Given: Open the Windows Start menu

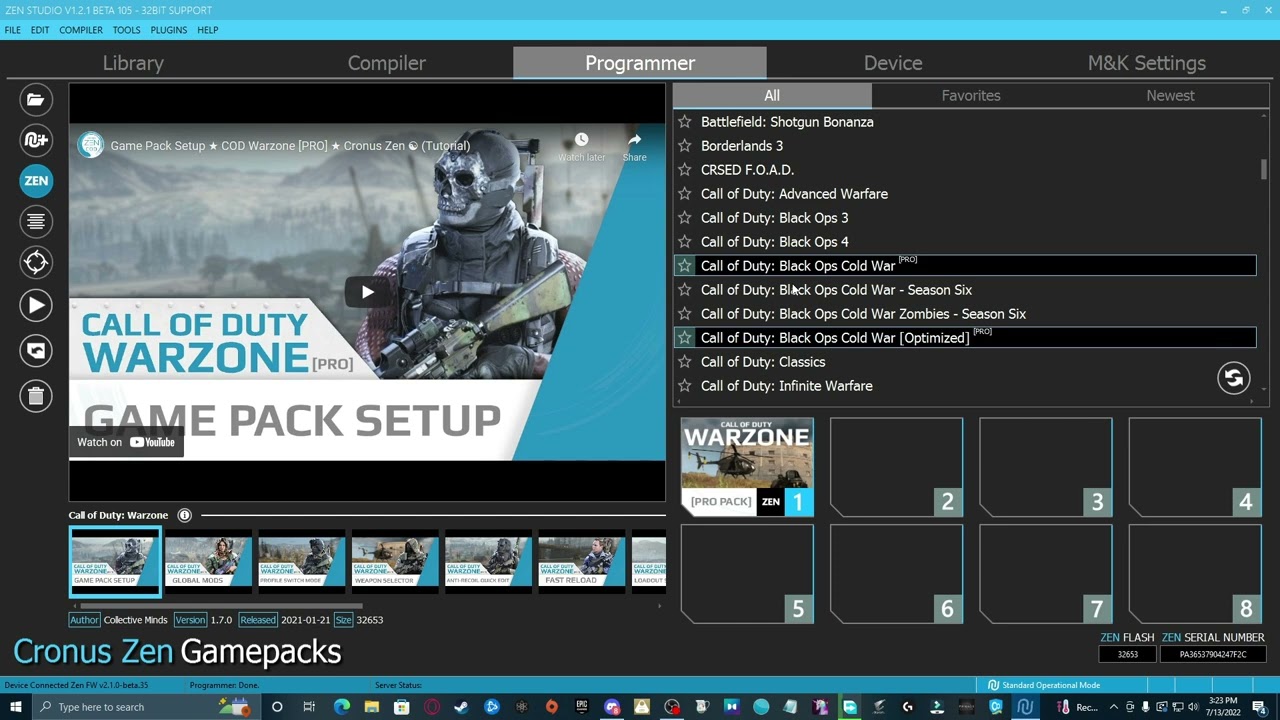Looking at the screenshot, I should tap(15, 707).
